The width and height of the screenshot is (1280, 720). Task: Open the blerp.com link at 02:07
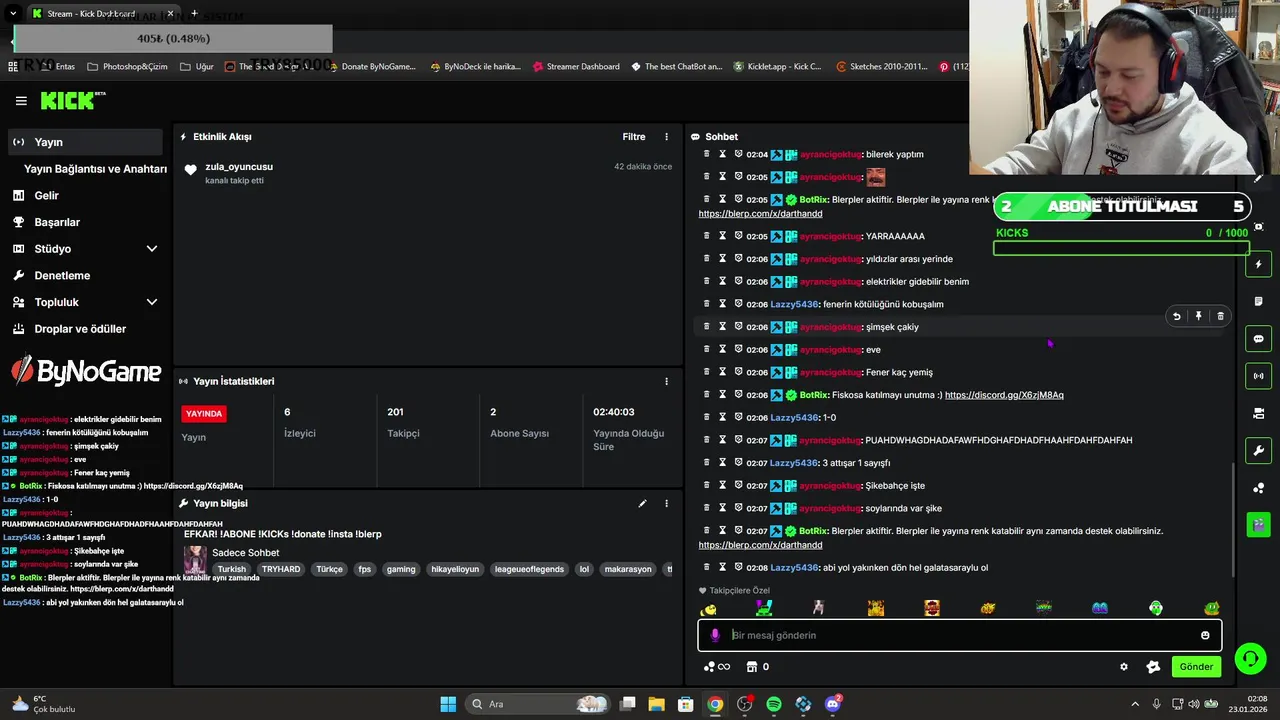[760, 545]
